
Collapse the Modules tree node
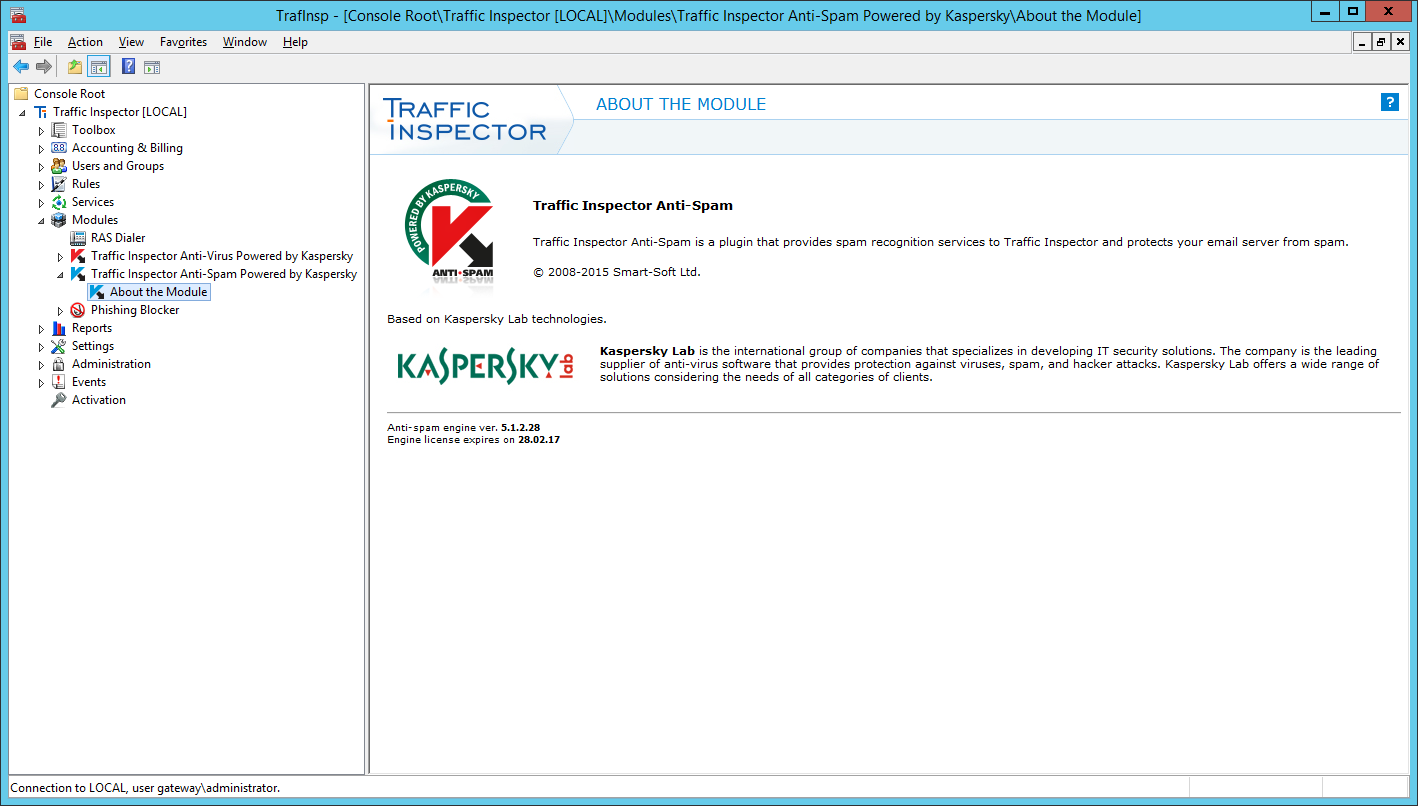(41, 220)
